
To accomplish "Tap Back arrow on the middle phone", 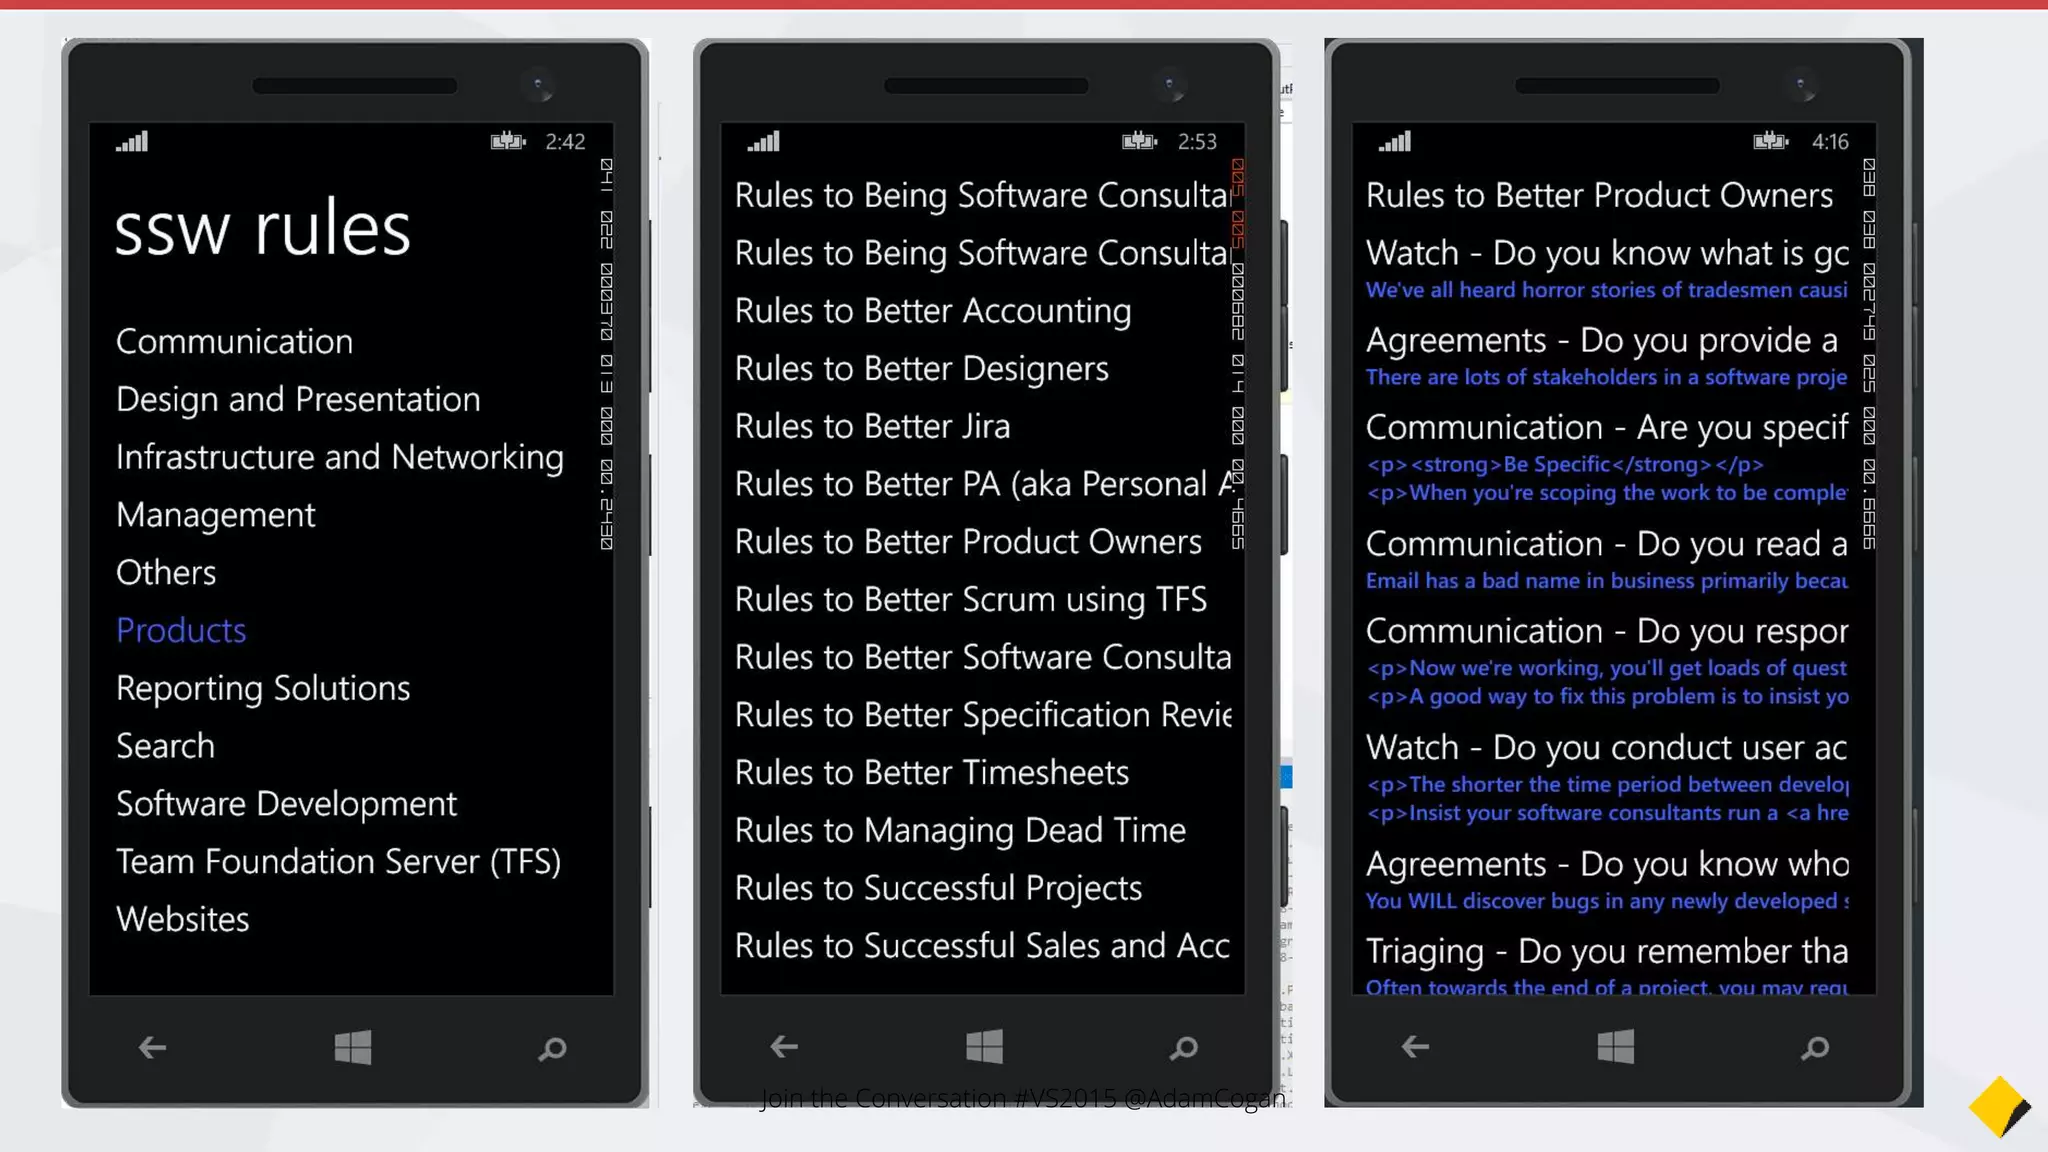I will click(x=784, y=1047).
